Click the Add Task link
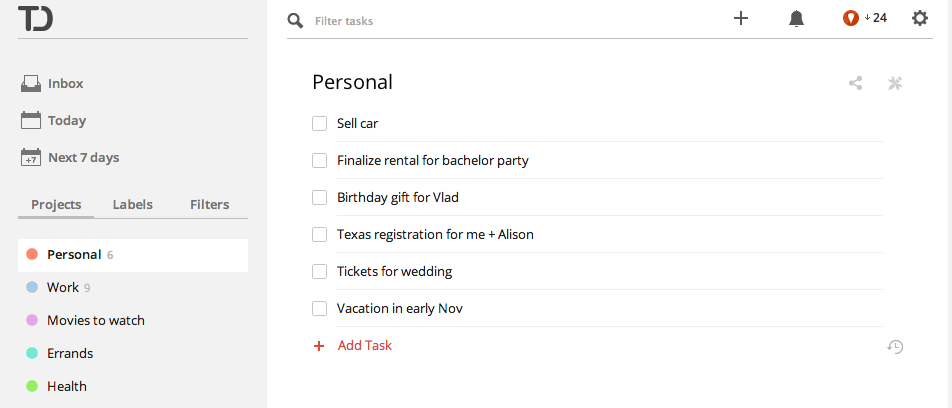The width and height of the screenshot is (952, 408). coord(364,346)
